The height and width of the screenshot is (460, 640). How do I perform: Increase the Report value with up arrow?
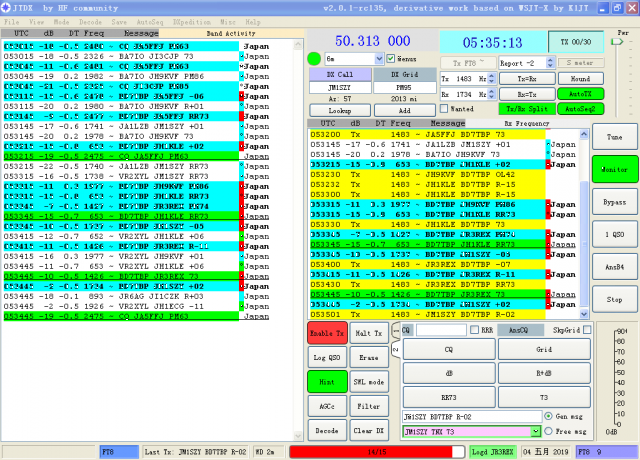pyautogui.click(x=550, y=60)
